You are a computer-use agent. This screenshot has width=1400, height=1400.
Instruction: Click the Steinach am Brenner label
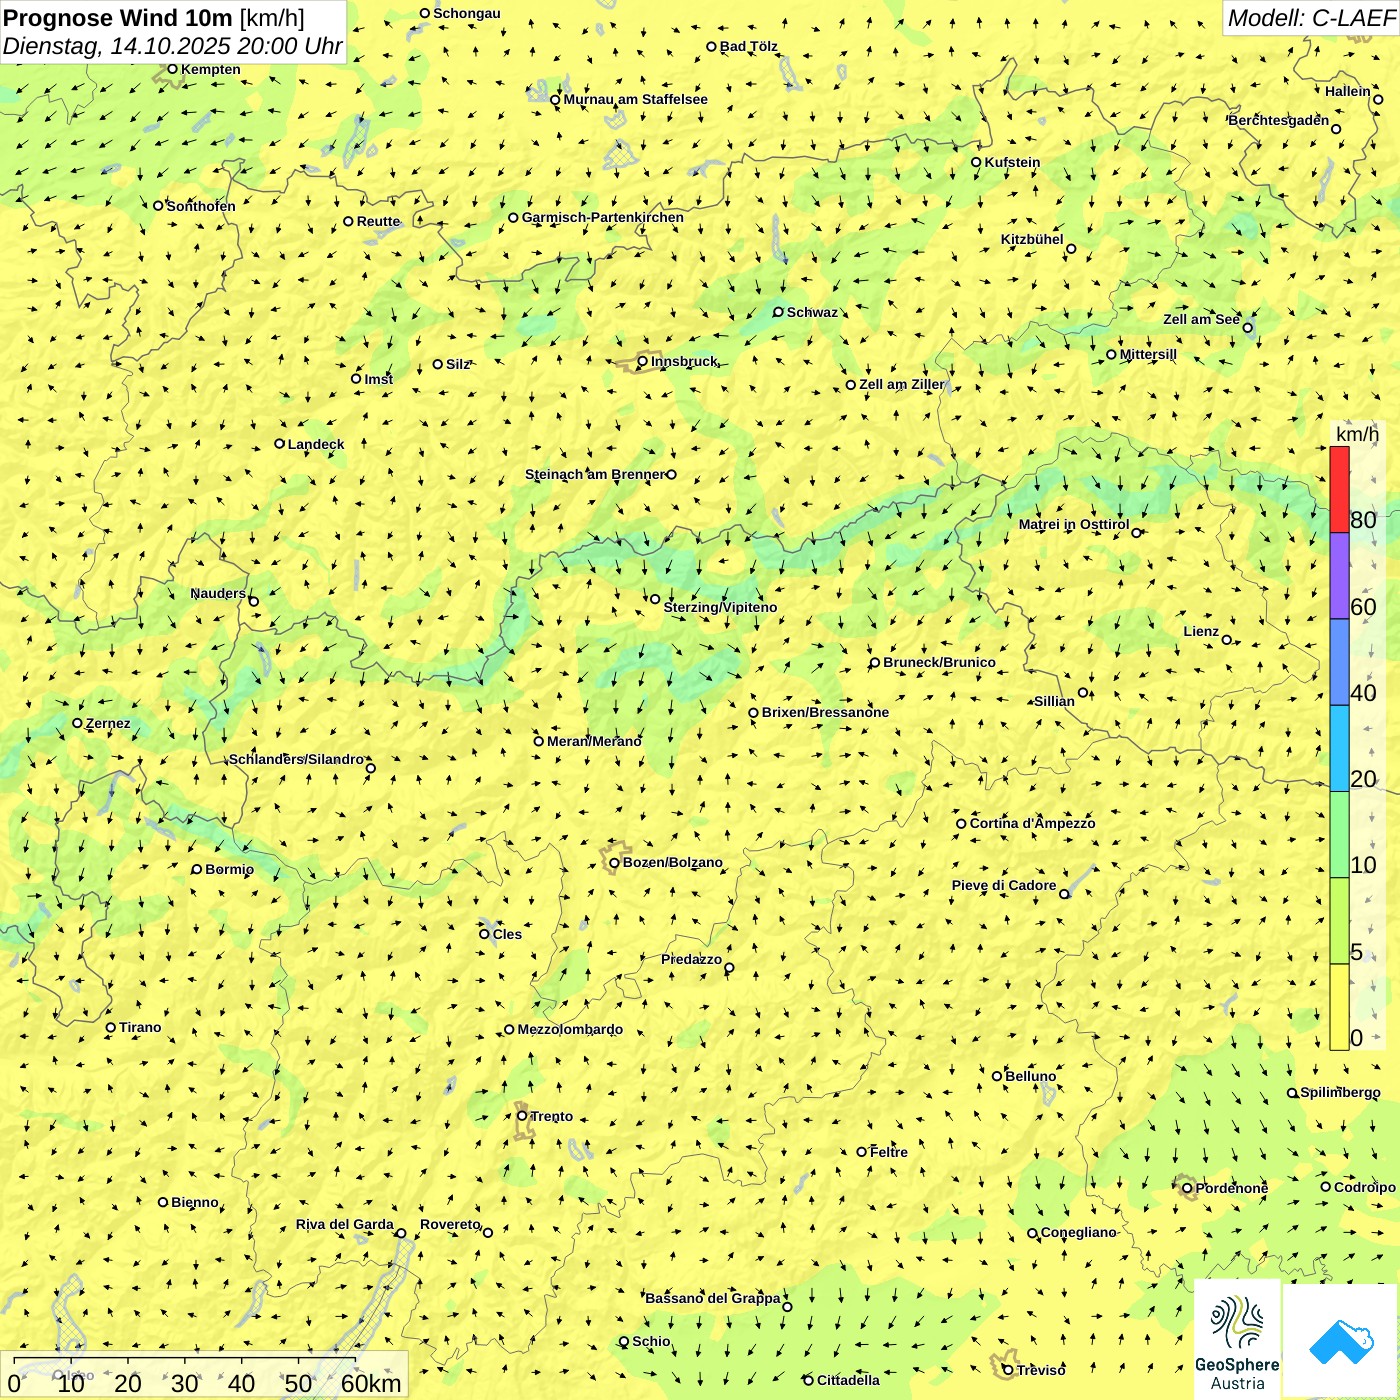coord(595,474)
